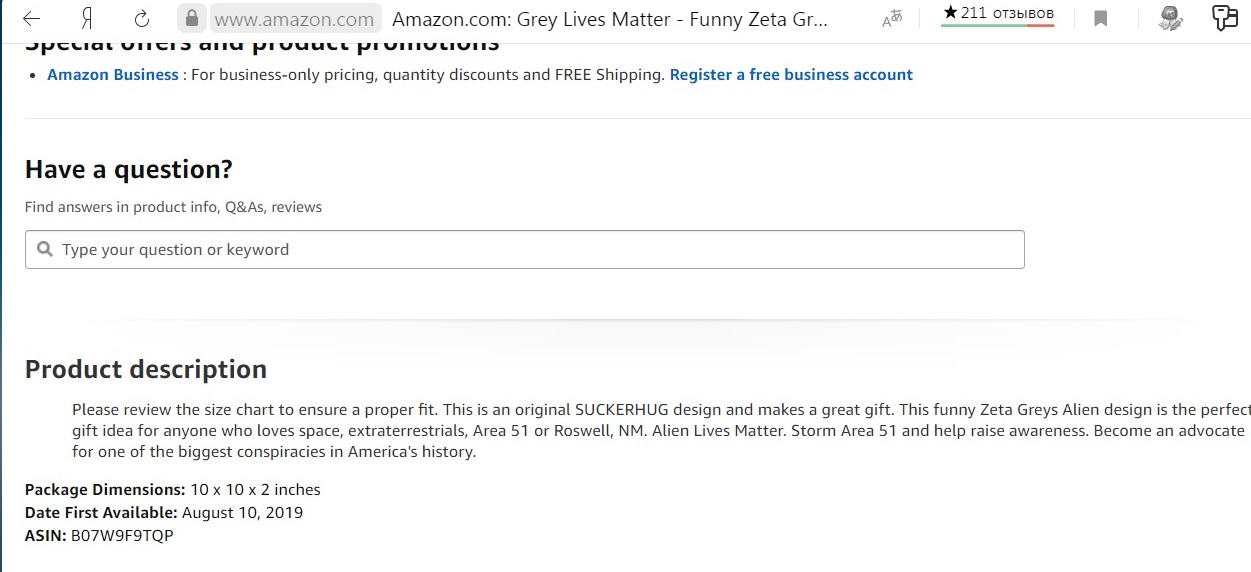
Task: Click the ASIN value B07W9F9TQP
Action: [x=122, y=536]
